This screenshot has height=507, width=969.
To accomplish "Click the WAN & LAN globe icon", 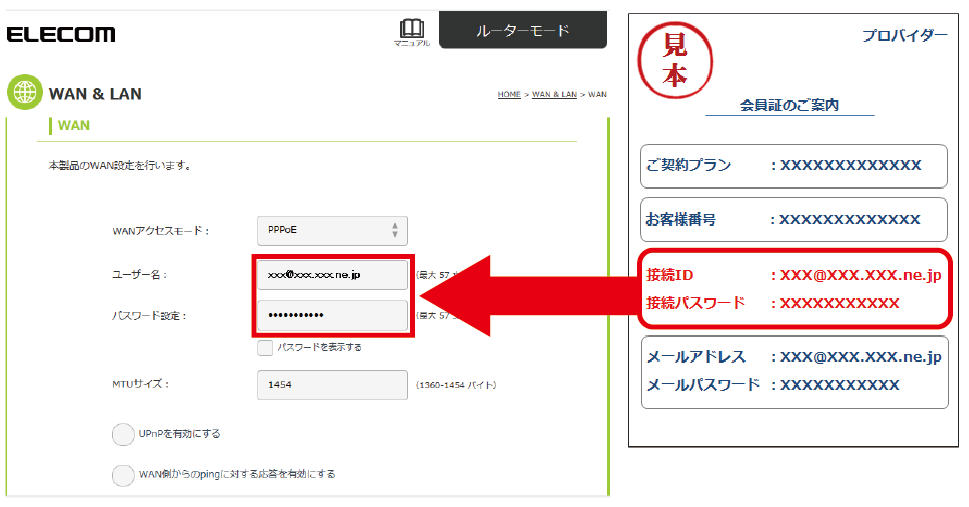I will click(25, 92).
